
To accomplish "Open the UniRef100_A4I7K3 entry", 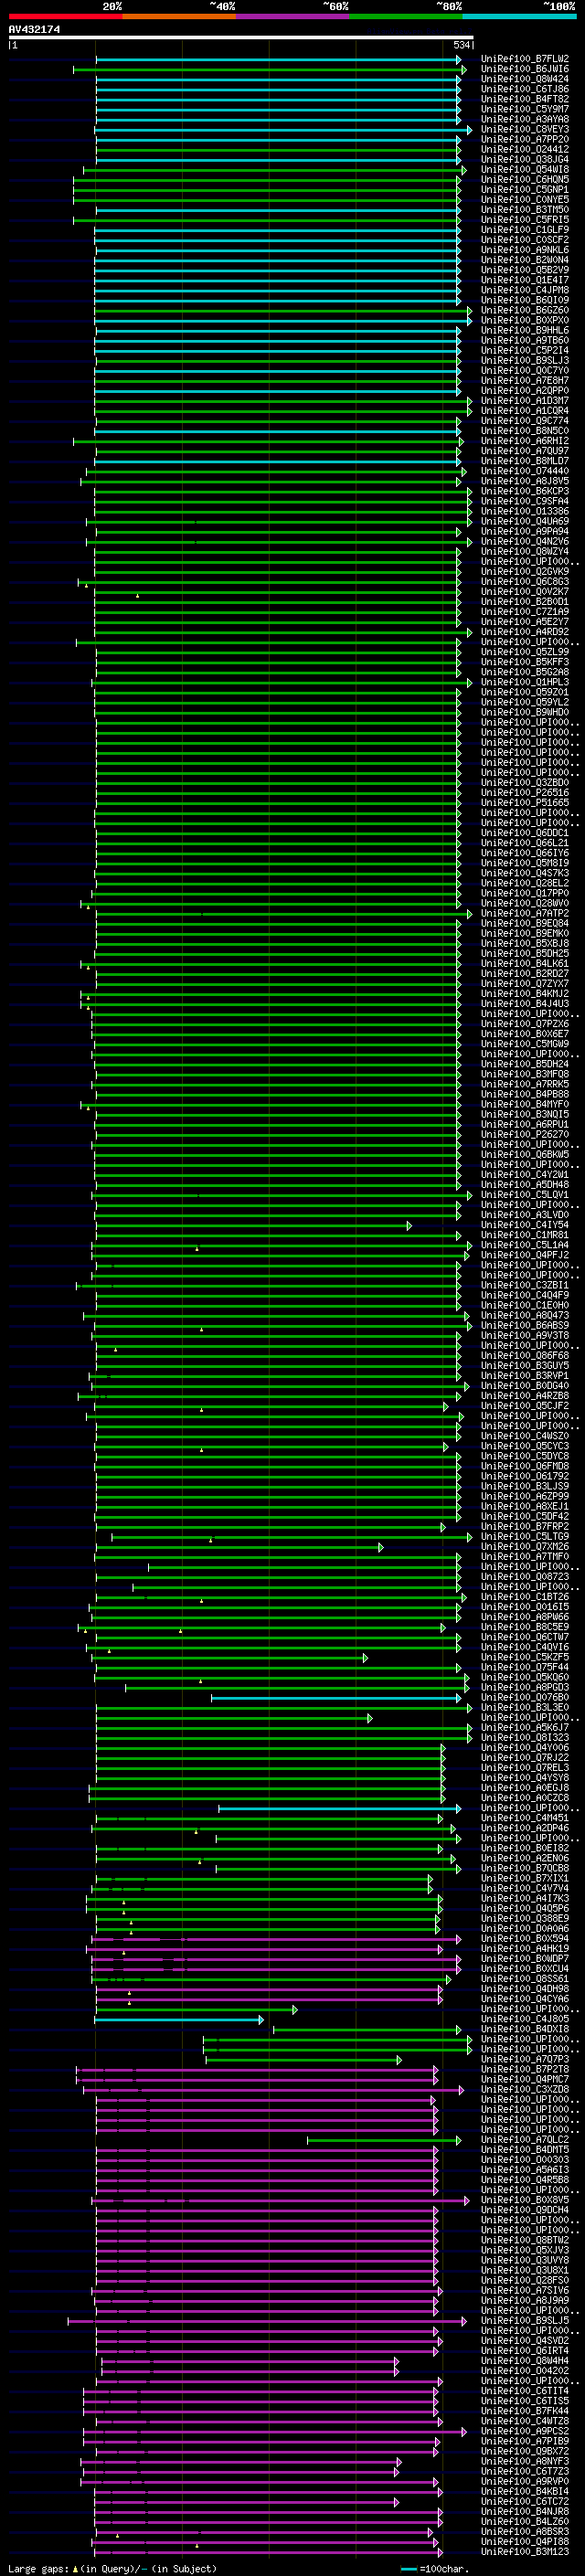I will pyautogui.click(x=524, y=1899).
